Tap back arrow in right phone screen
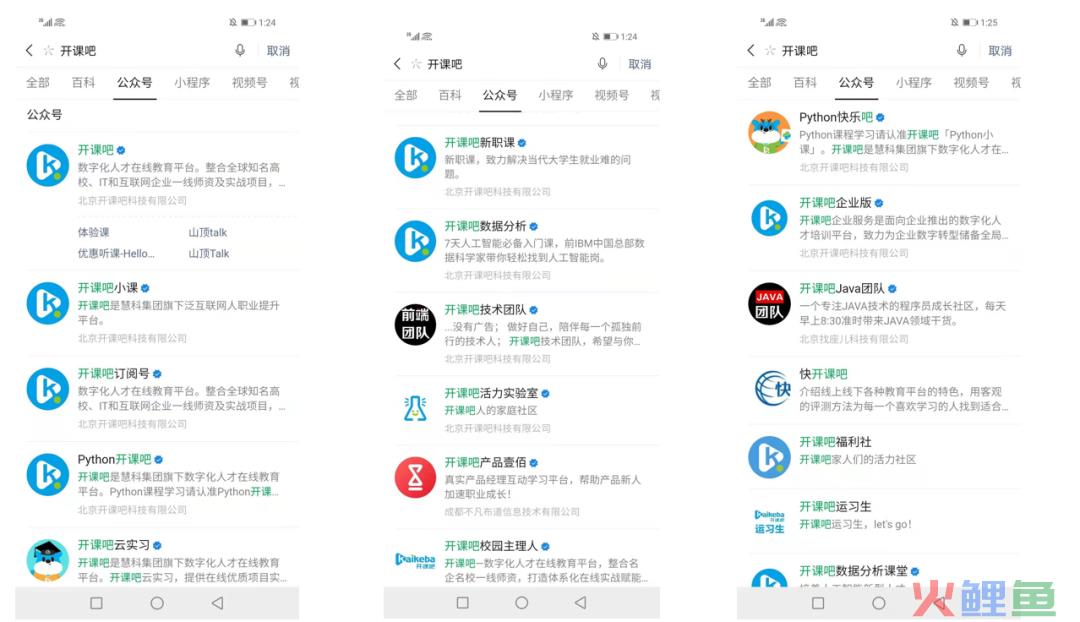The image size is (1080, 622). [x=751, y=50]
